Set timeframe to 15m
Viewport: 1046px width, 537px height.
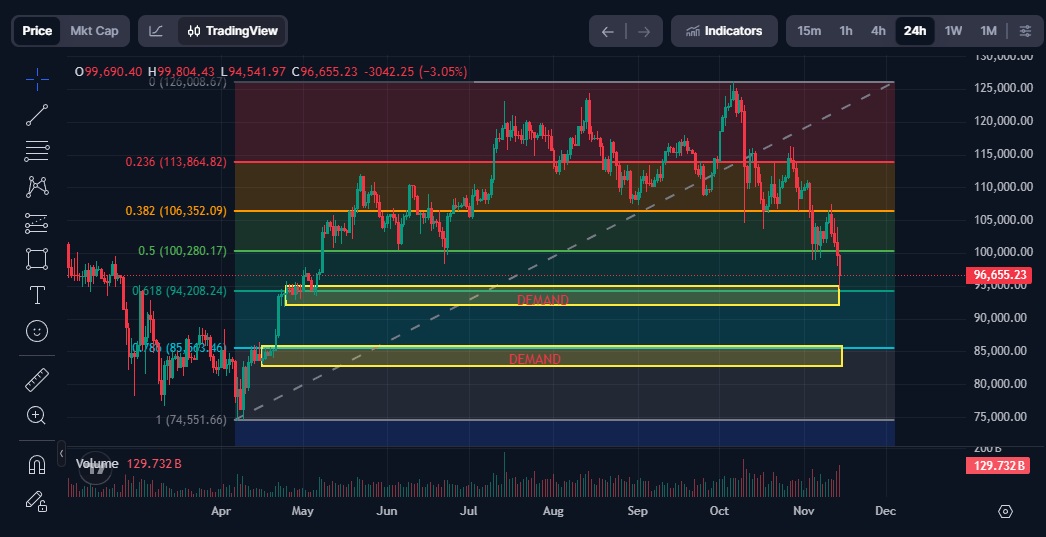tap(809, 31)
